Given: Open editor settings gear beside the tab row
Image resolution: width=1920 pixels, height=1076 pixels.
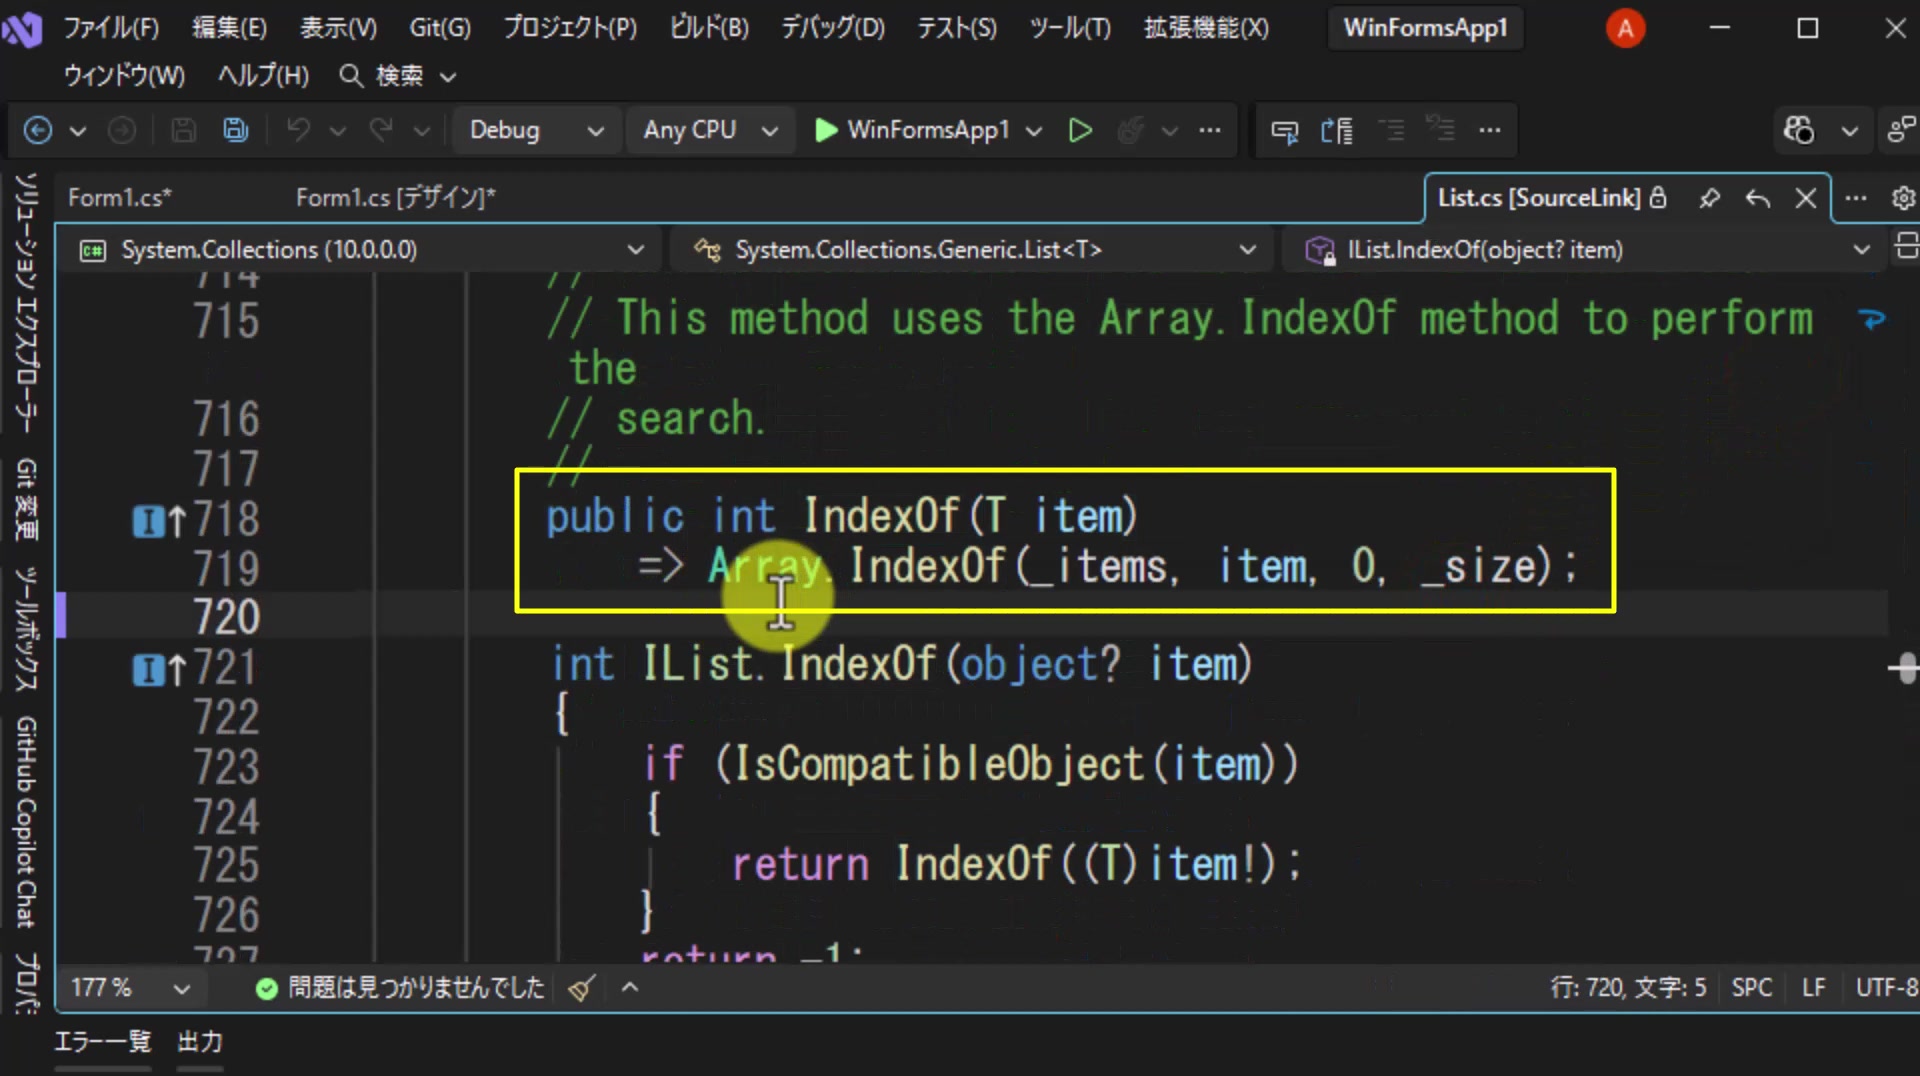Looking at the screenshot, I should coord(1903,198).
